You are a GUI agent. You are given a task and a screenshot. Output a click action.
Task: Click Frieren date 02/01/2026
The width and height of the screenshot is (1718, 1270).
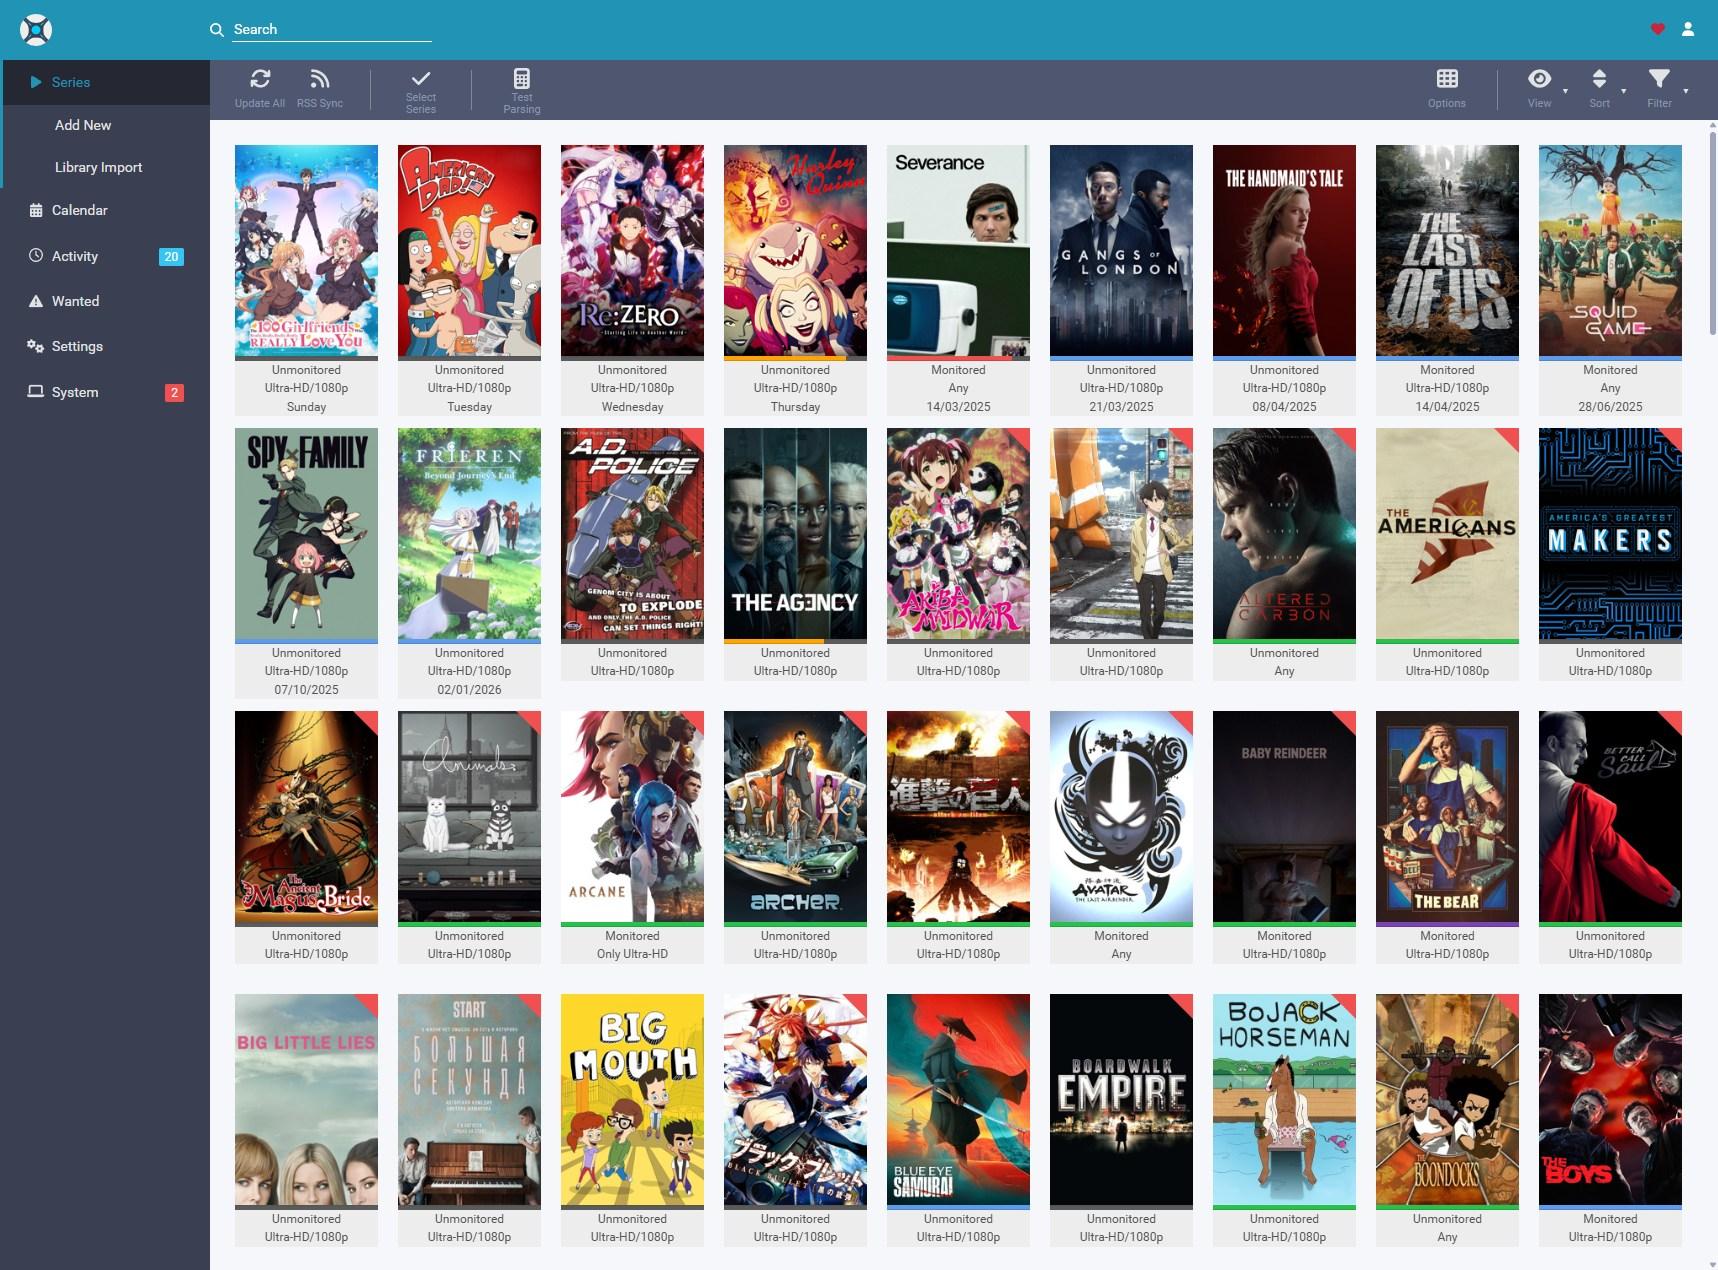tap(469, 690)
